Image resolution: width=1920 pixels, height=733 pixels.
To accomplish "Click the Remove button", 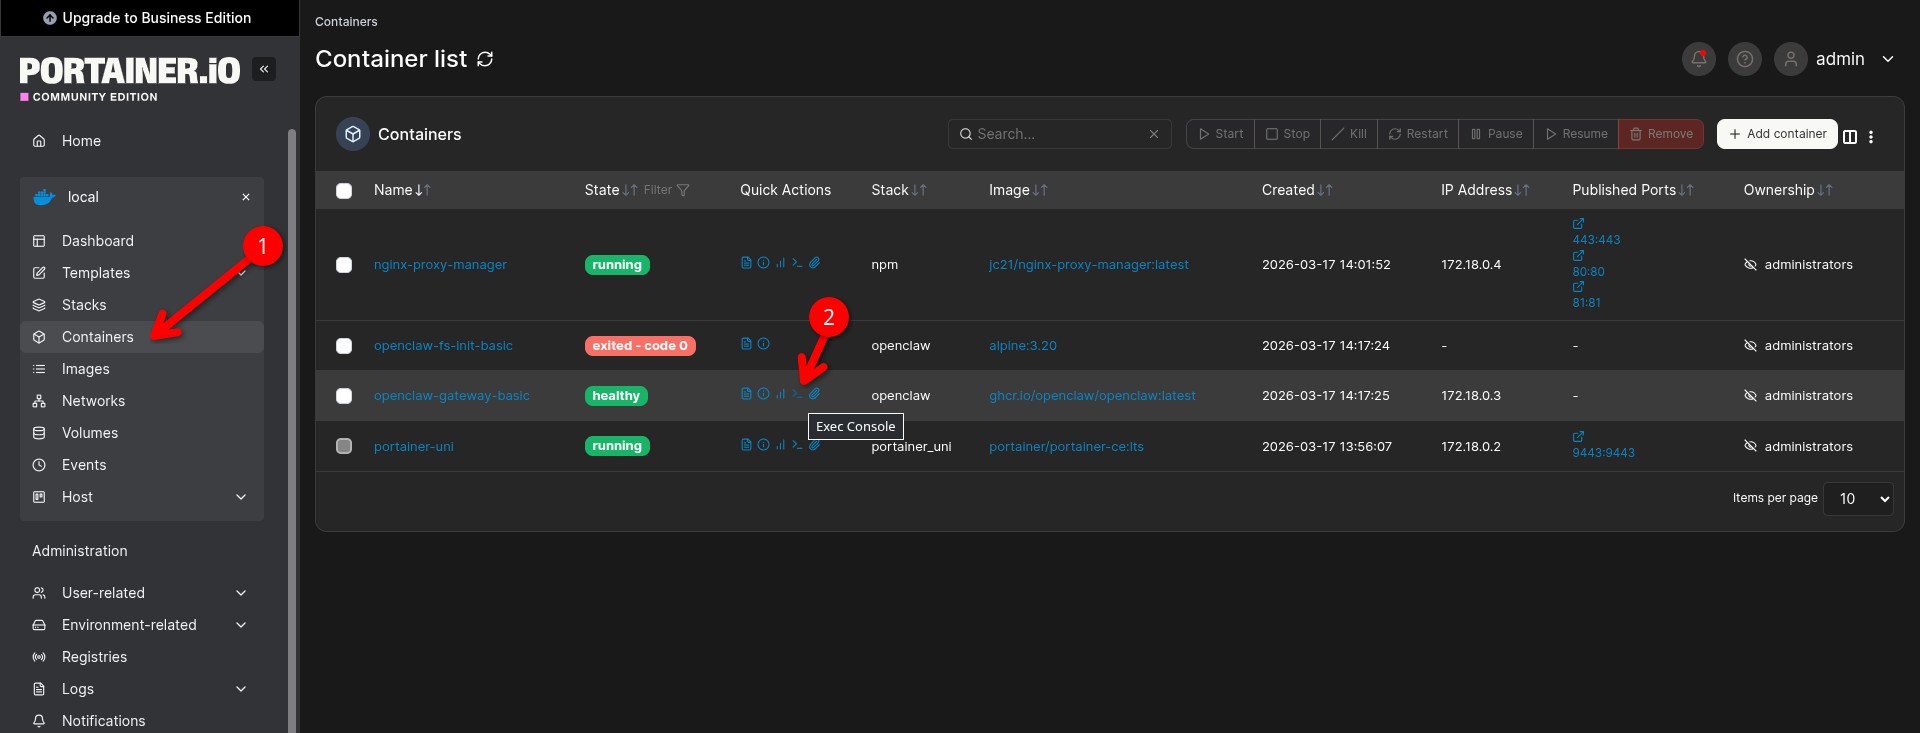I will 1661,134.
